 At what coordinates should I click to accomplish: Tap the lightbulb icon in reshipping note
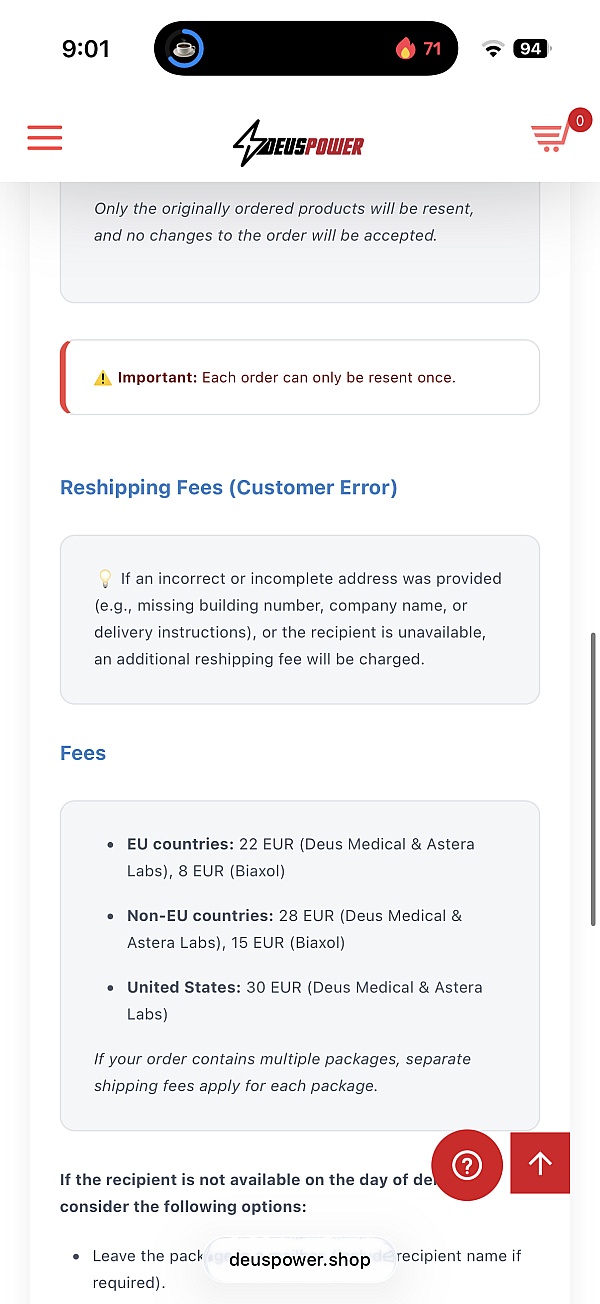[104, 578]
